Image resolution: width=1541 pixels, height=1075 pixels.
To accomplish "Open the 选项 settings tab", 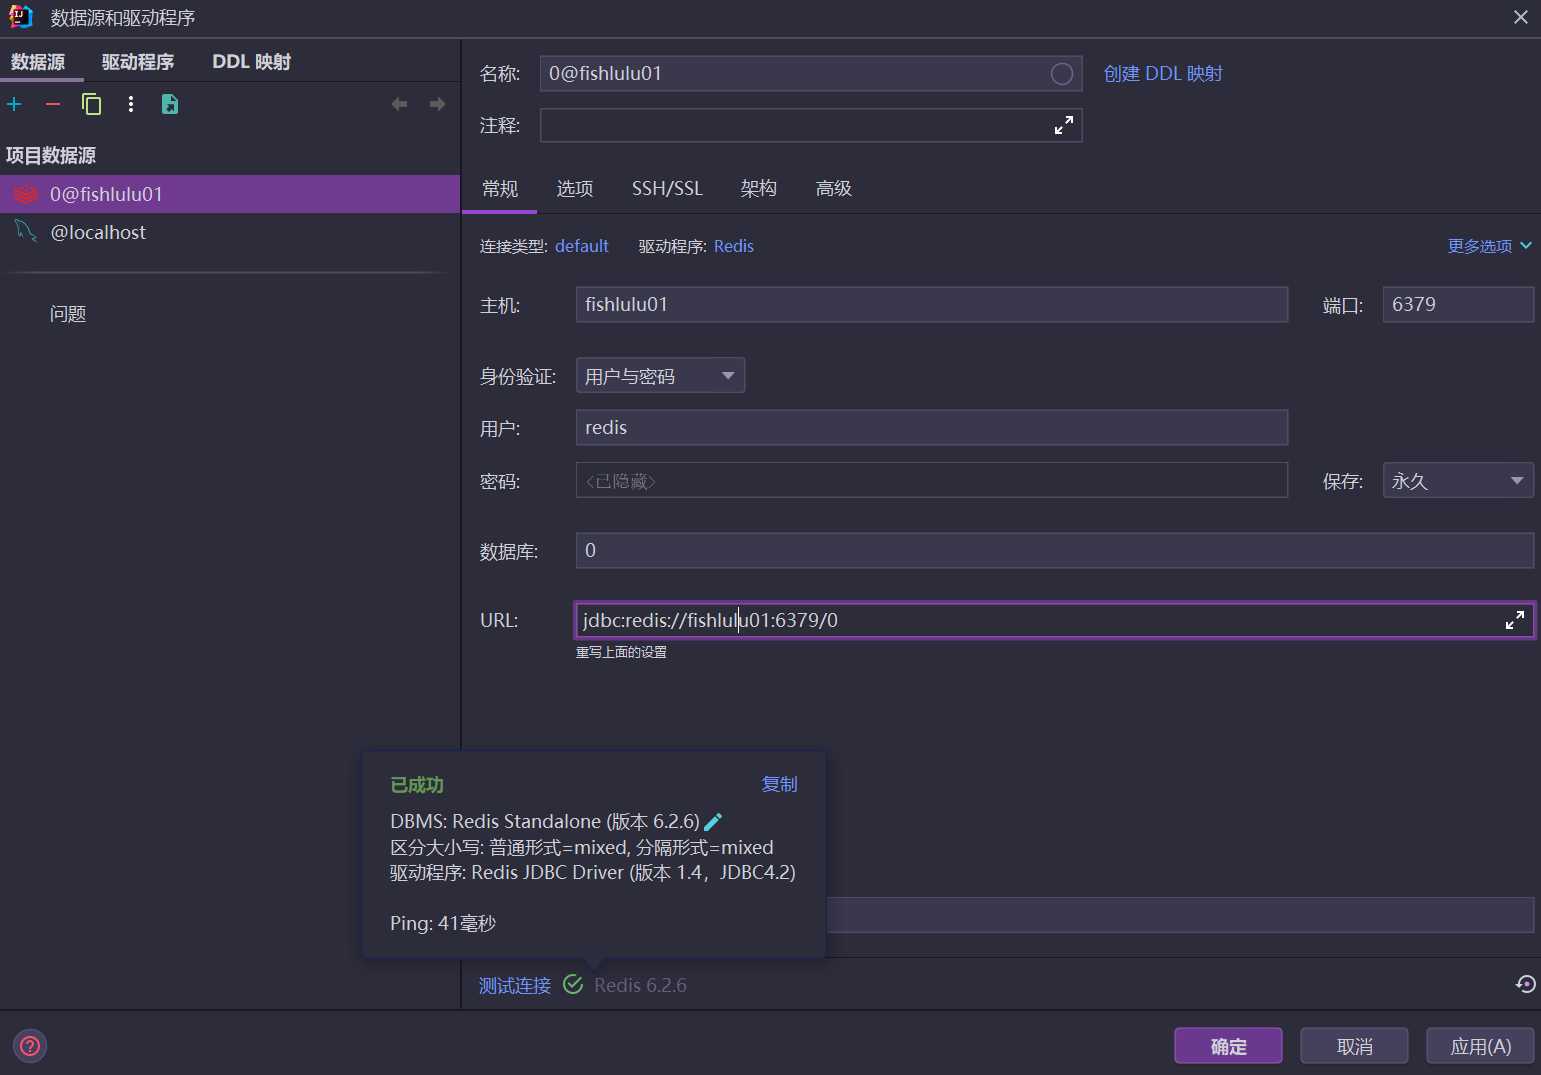I will tap(575, 188).
